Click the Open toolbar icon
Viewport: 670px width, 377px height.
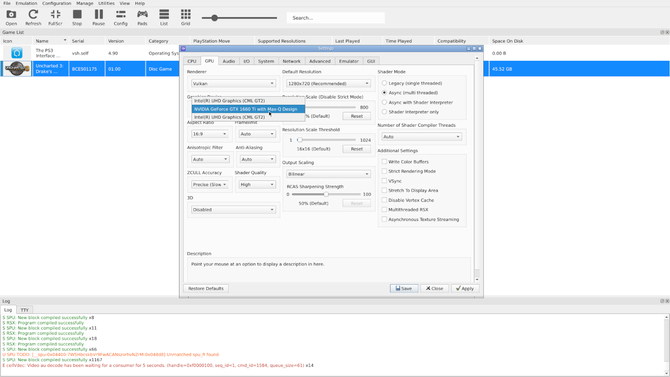pyautogui.click(x=11, y=18)
